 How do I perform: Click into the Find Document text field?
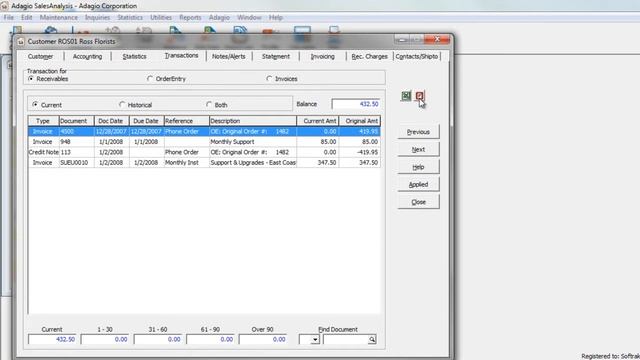click(x=346, y=340)
